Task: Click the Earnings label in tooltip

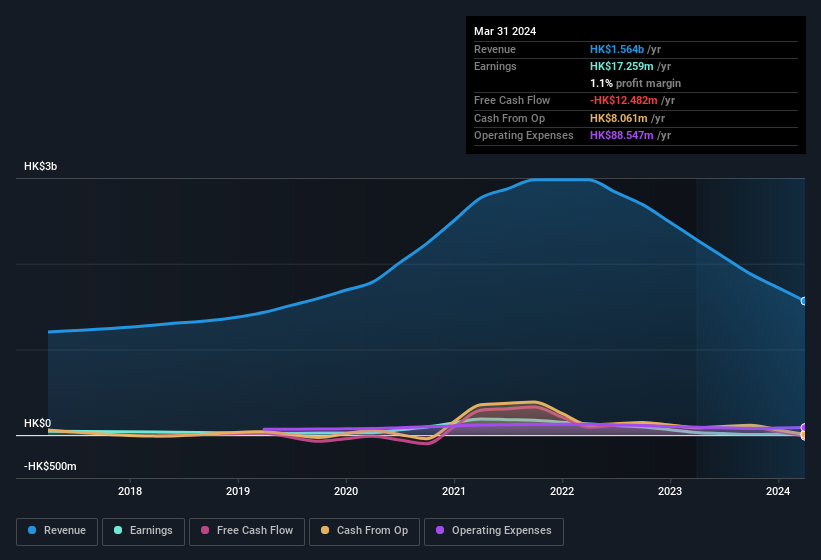Action: coord(495,66)
